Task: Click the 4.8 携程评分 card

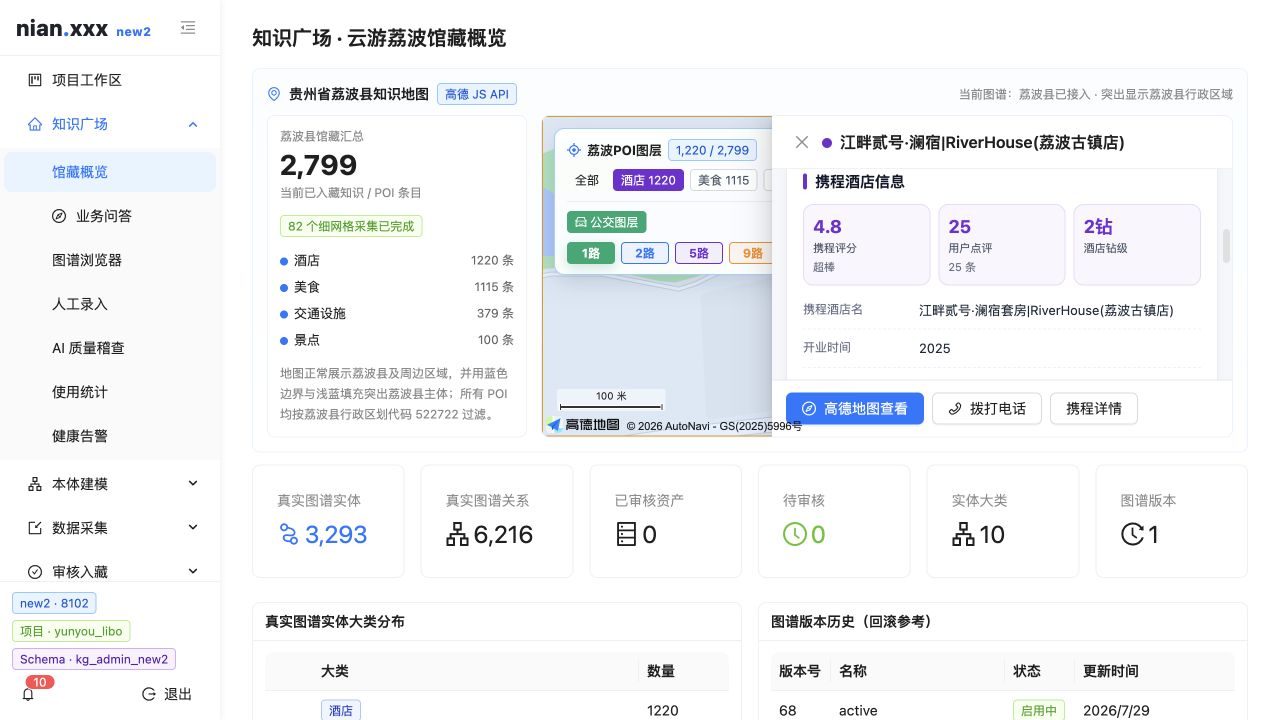Action: (x=867, y=245)
